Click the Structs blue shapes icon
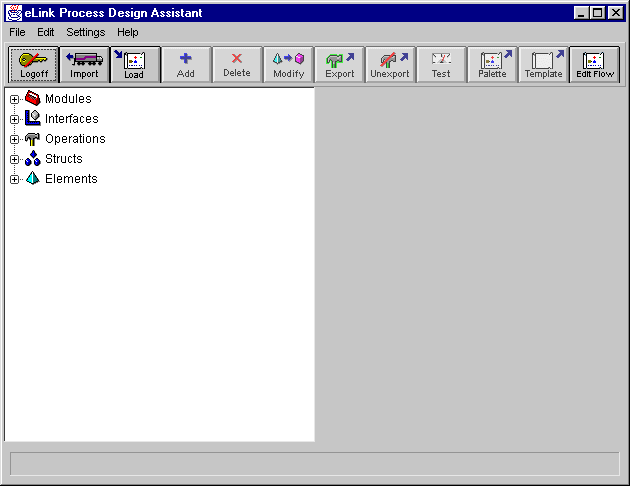This screenshot has width=630, height=486. pyautogui.click(x=33, y=158)
